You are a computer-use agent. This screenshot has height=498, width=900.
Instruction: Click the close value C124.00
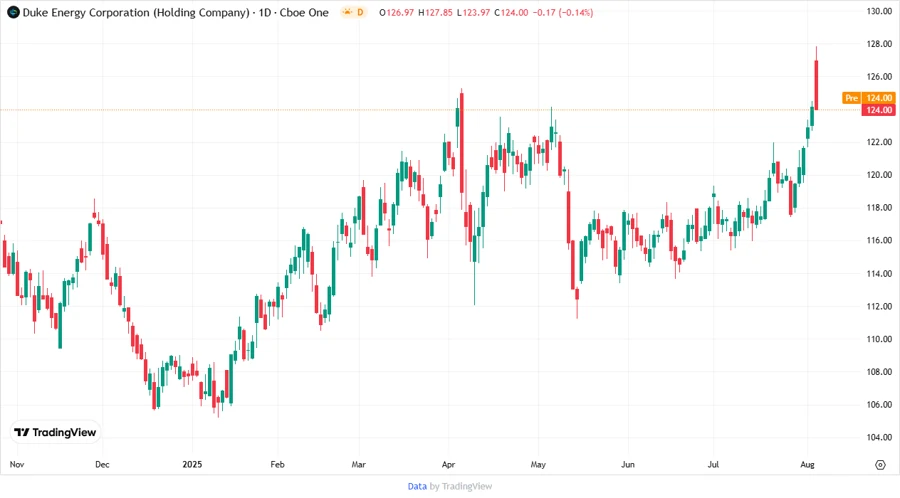(511, 12)
